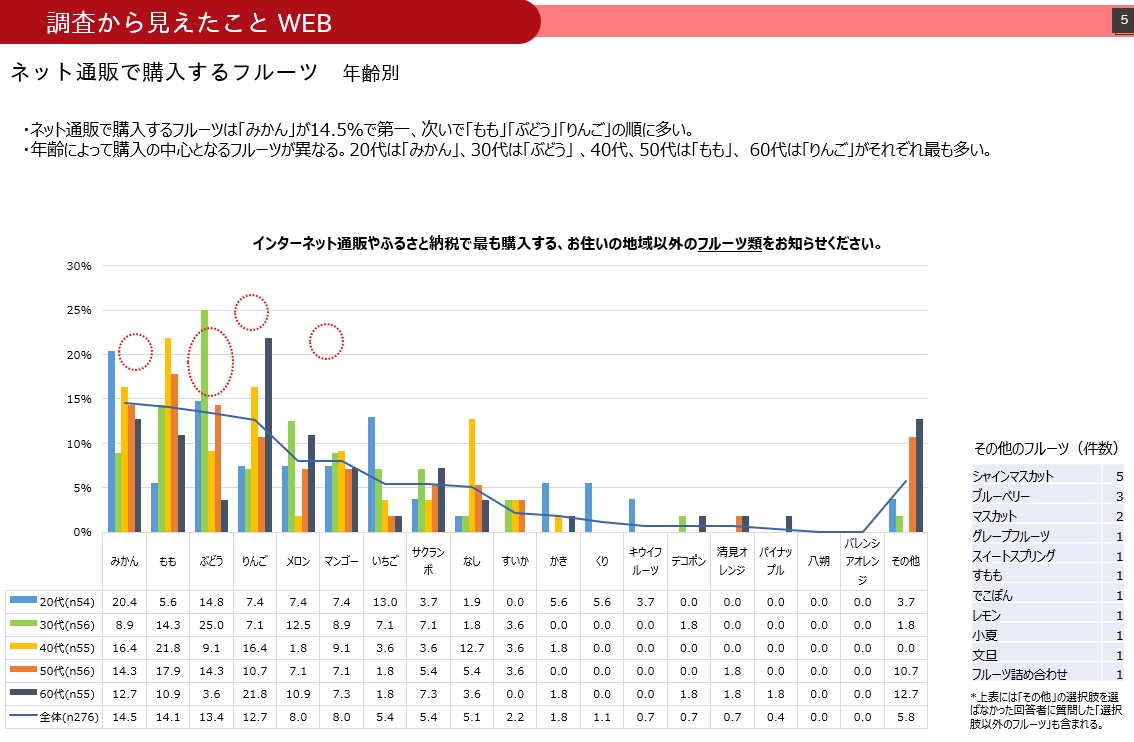Click the 17.9 cell for 50代 もも
This screenshot has width=1134, height=742.
point(168,671)
